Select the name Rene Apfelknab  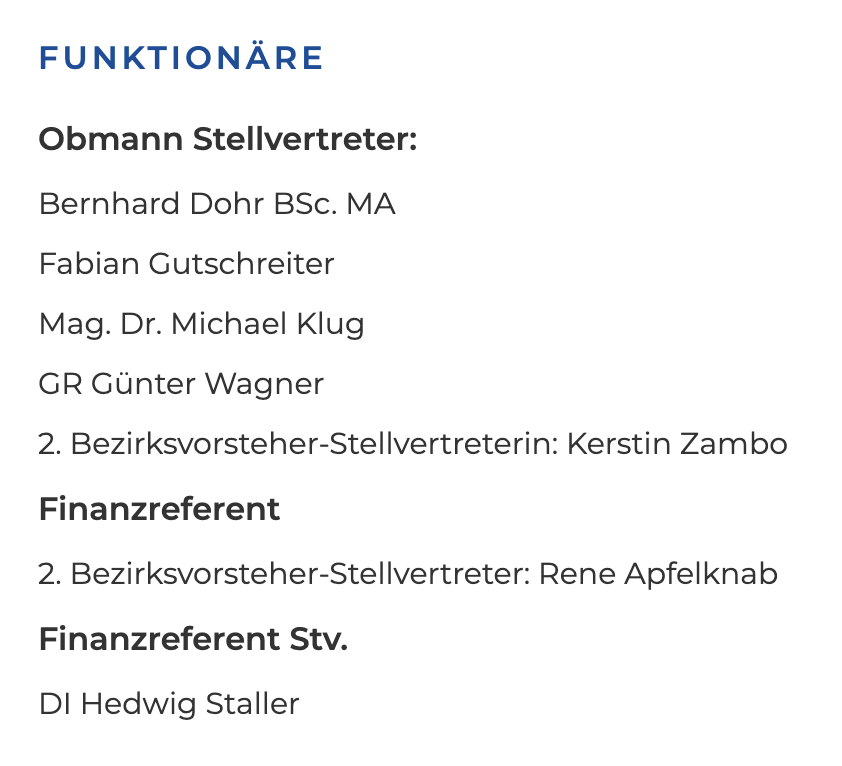pyautogui.click(x=658, y=574)
